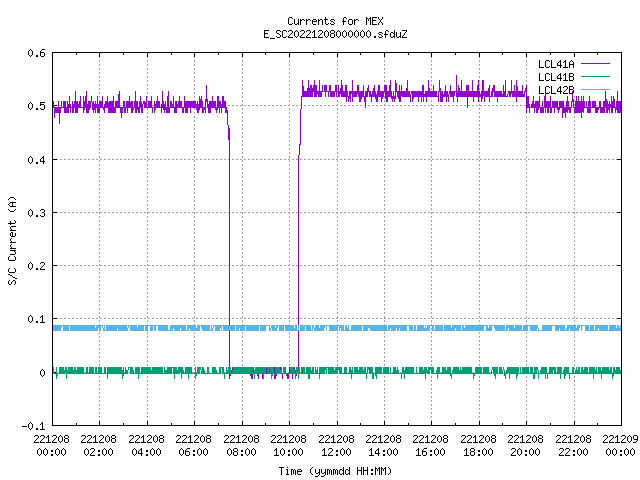Click the y-axis tick value 0.1

pos(36,319)
